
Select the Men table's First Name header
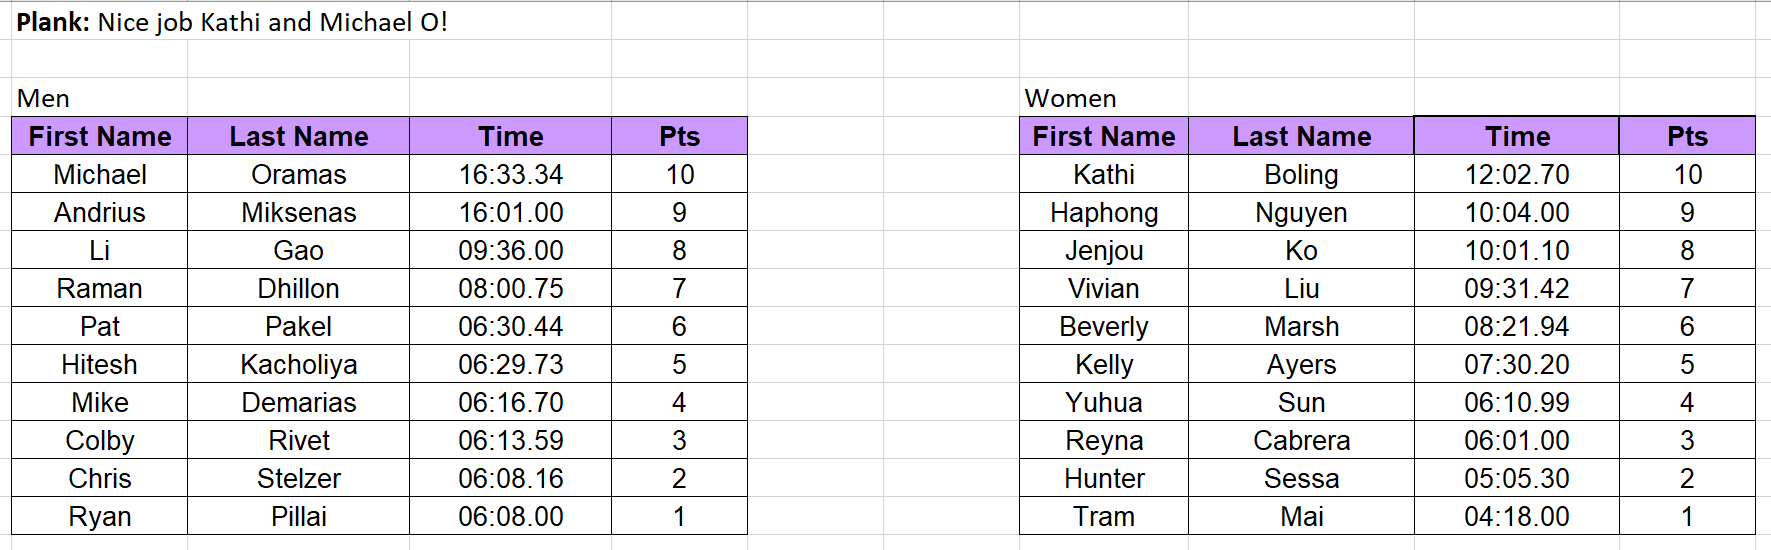coord(100,136)
